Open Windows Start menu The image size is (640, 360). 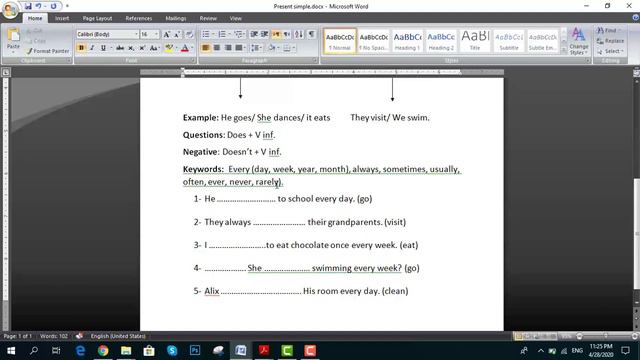(11, 351)
